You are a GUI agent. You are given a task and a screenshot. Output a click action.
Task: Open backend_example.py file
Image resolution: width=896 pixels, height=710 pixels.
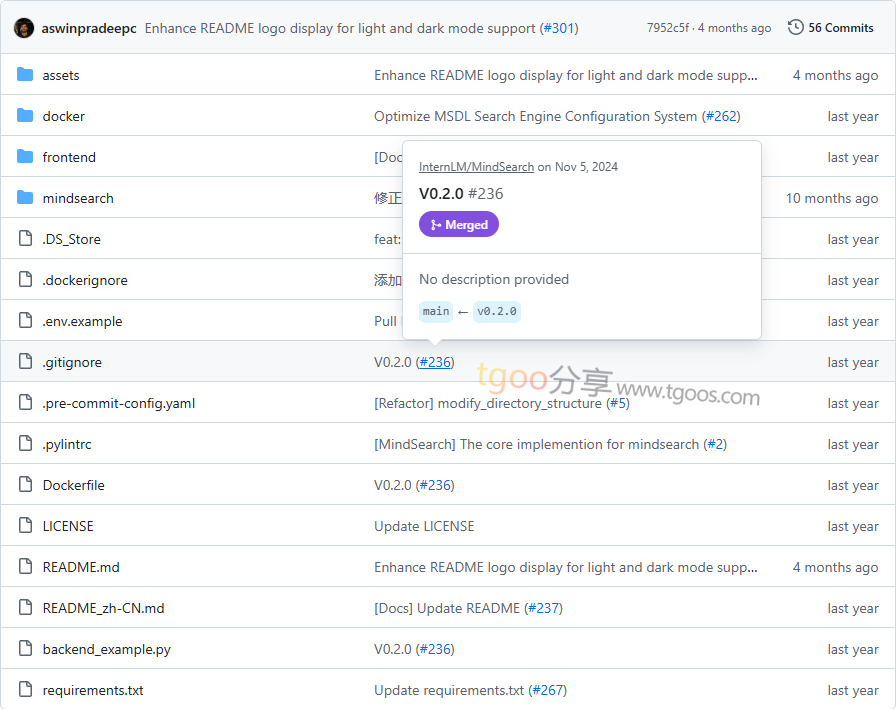(106, 649)
